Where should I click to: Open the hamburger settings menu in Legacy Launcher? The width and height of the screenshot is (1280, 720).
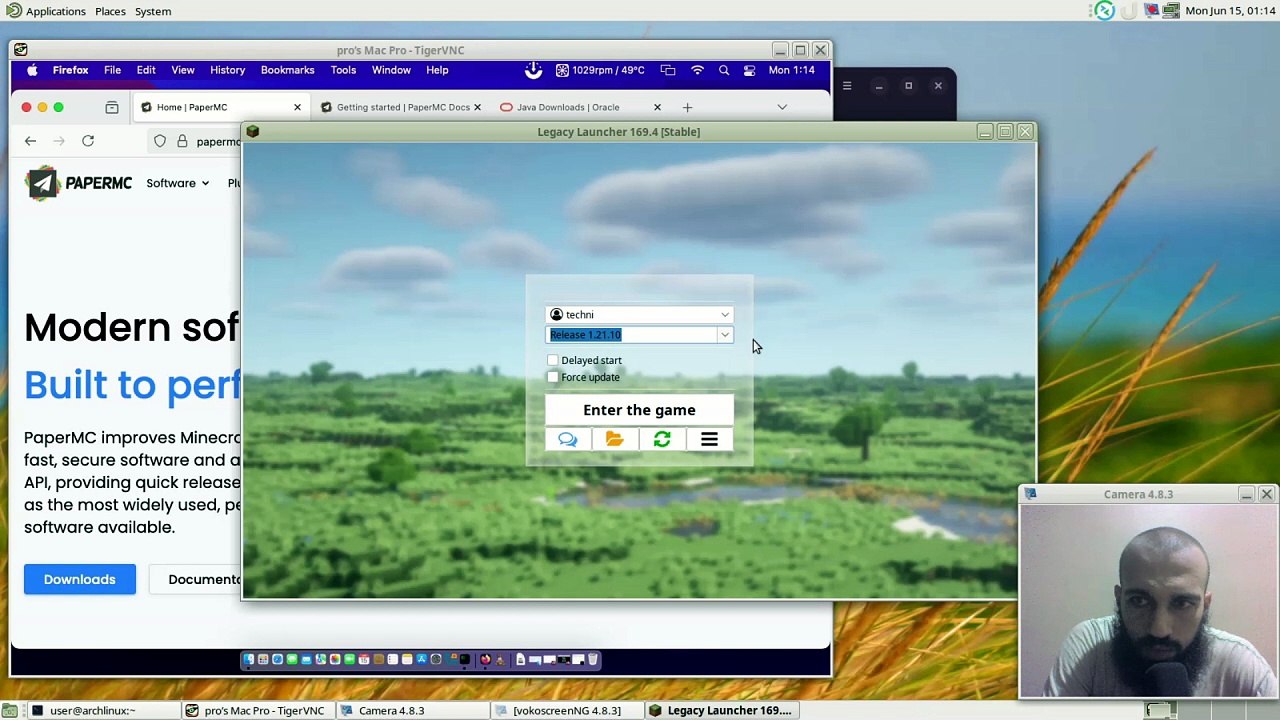[x=709, y=440]
